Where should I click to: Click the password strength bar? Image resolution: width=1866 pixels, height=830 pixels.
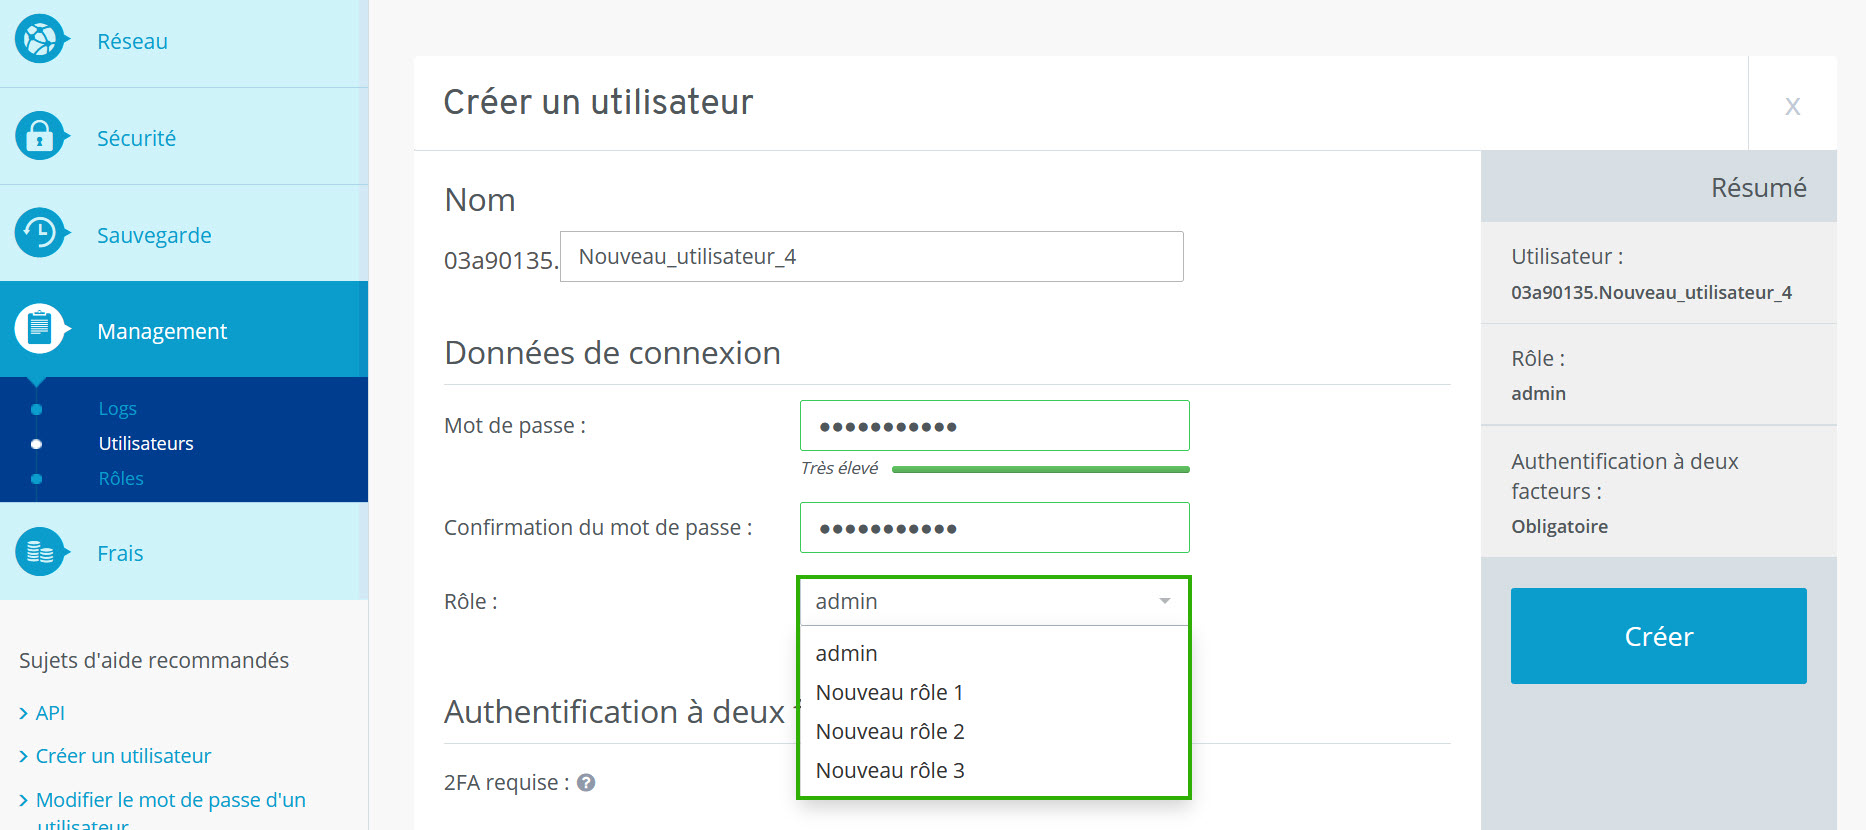(x=1040, y=469)
